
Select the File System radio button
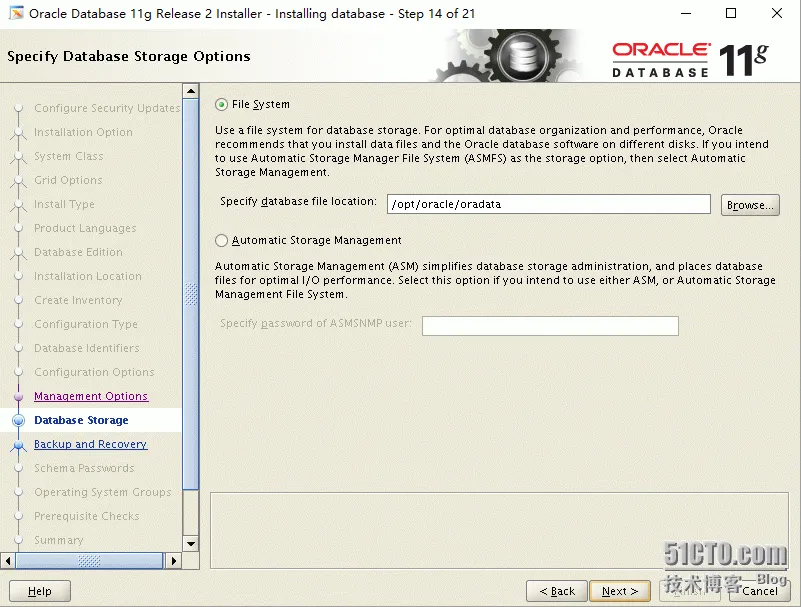(221, 105)
